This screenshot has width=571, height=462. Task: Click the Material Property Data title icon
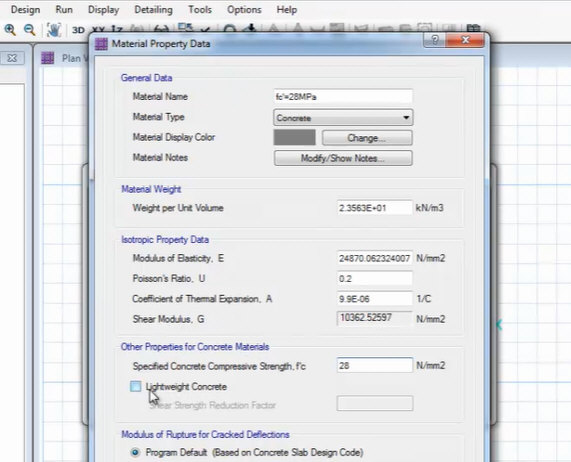(101, 44)
